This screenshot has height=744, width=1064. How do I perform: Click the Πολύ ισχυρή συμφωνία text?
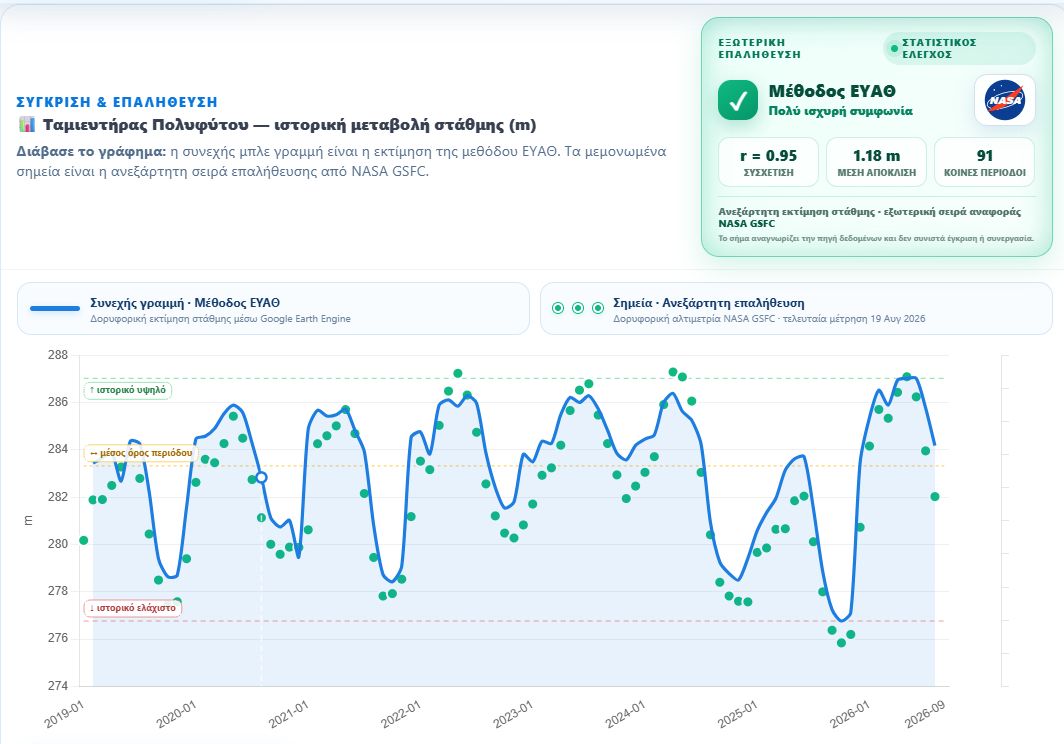point(840,111)
